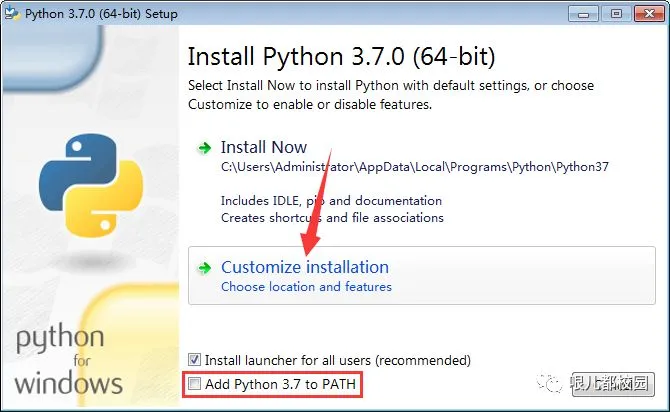Click the 'Install Python 3.7.0 (64-bit)' heading
The image size is (670, 412).
(341, 55)
